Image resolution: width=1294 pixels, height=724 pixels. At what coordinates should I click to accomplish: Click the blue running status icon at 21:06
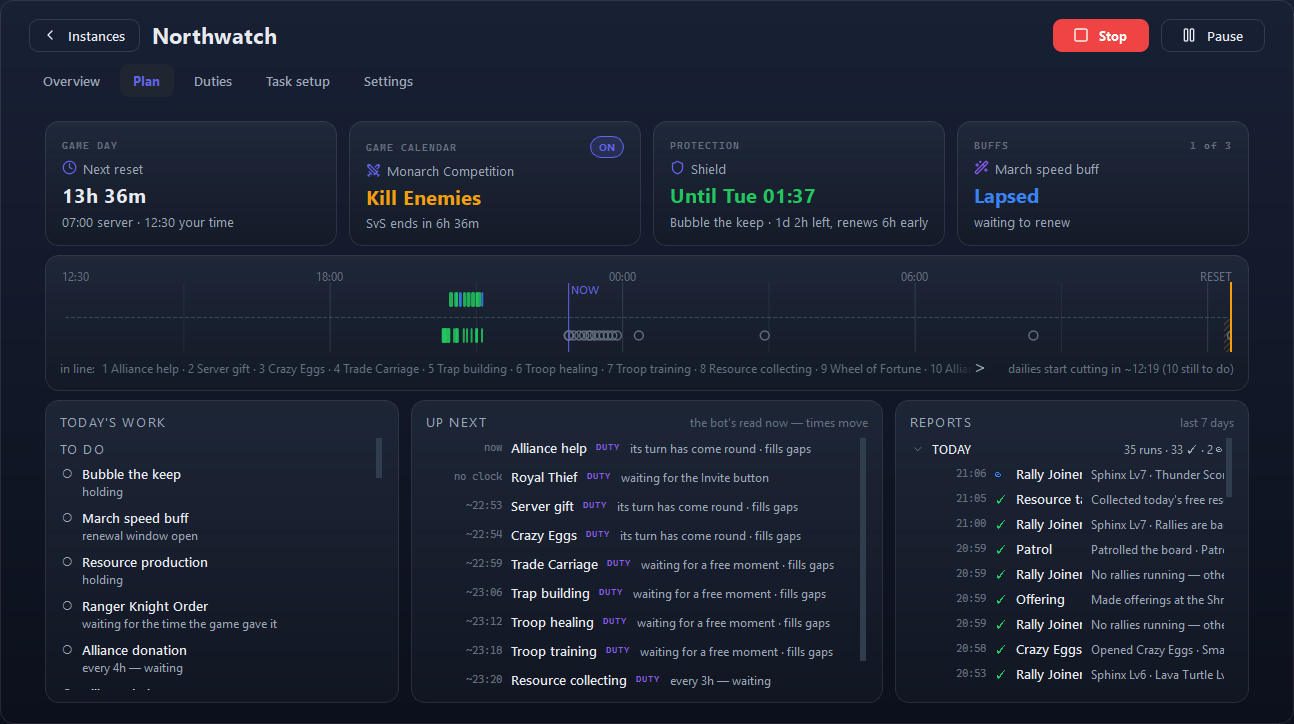click(x=998, y=474)
